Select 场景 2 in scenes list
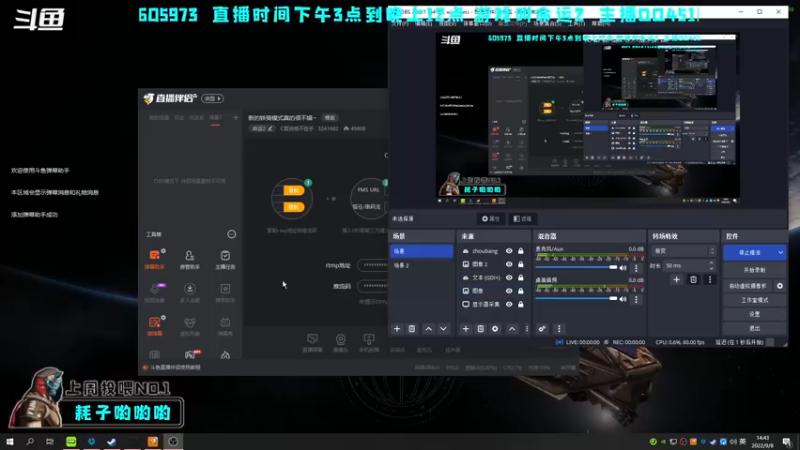 [x=421, y=265]
